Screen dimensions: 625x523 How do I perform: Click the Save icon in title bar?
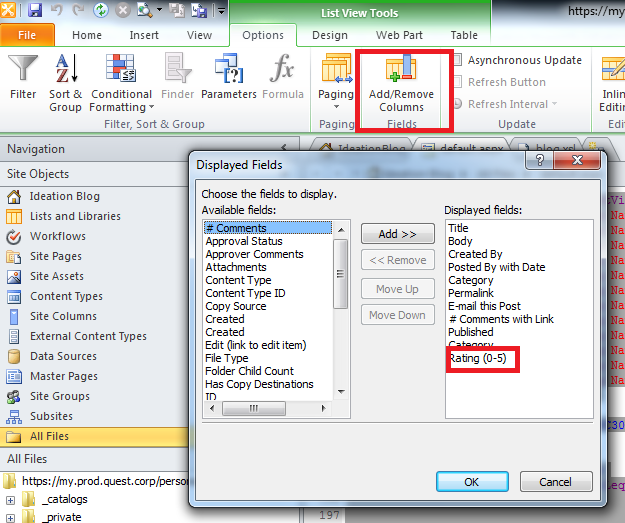tap(35, 11)
